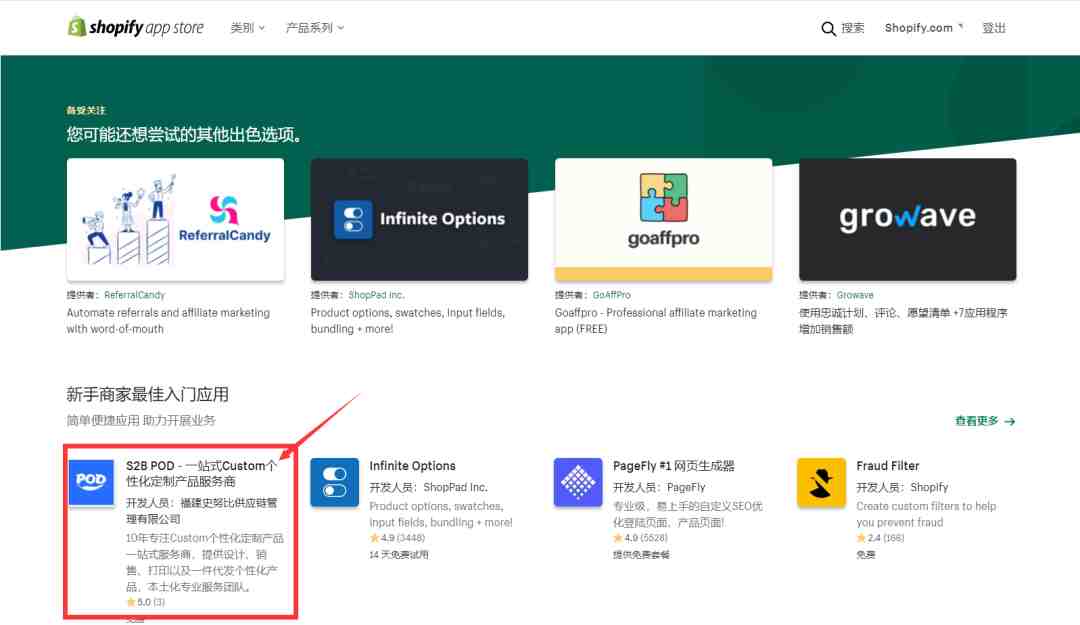
Task: Click the GoAffPro provider link
Action: [612, 295]
